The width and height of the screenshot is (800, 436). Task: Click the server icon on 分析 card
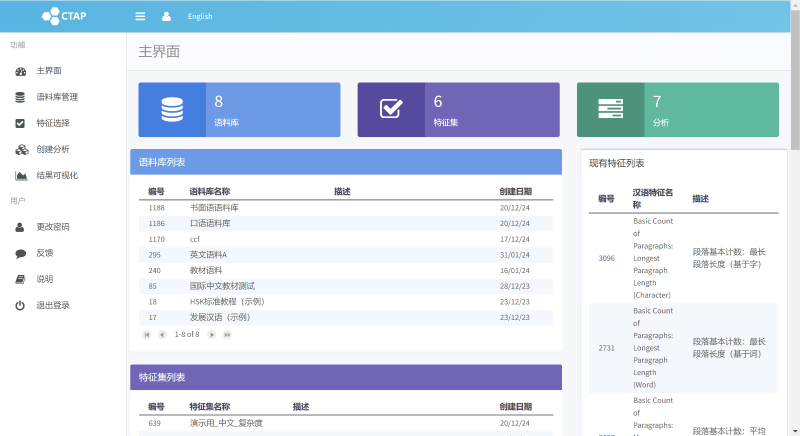coord(610,109)
